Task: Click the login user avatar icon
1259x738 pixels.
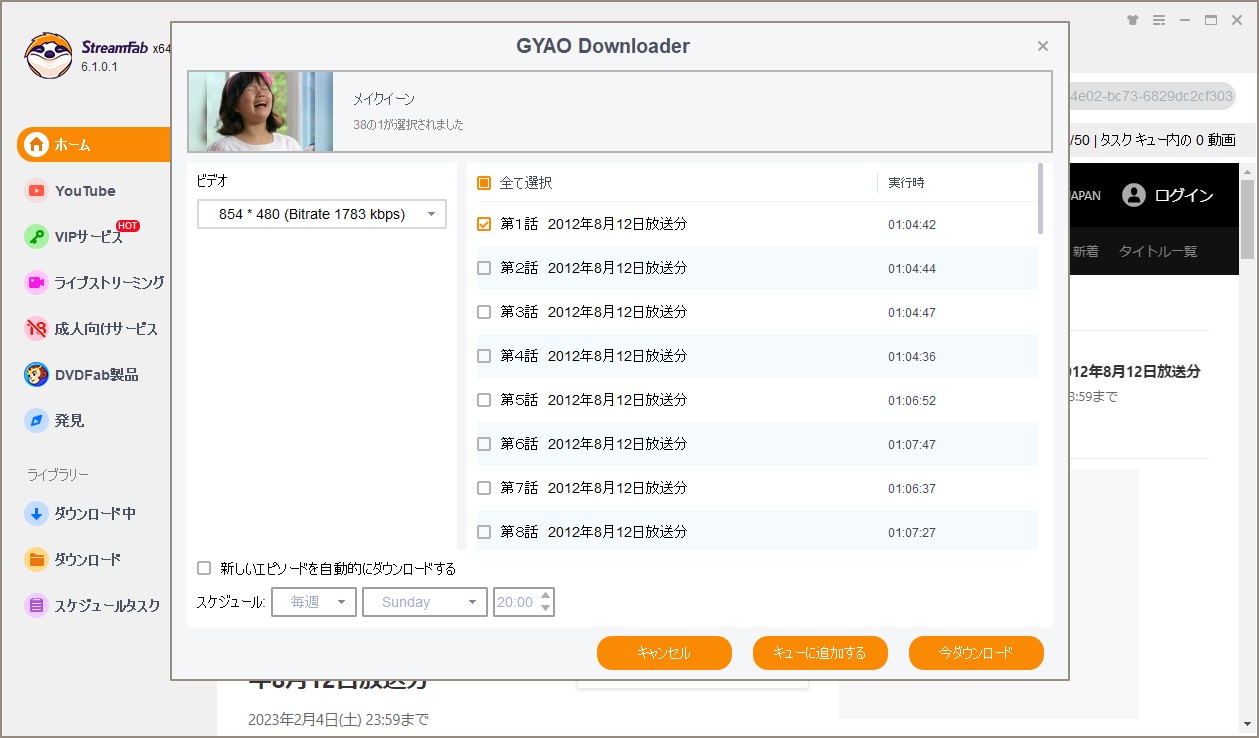Action: [x=1133, y=195]
